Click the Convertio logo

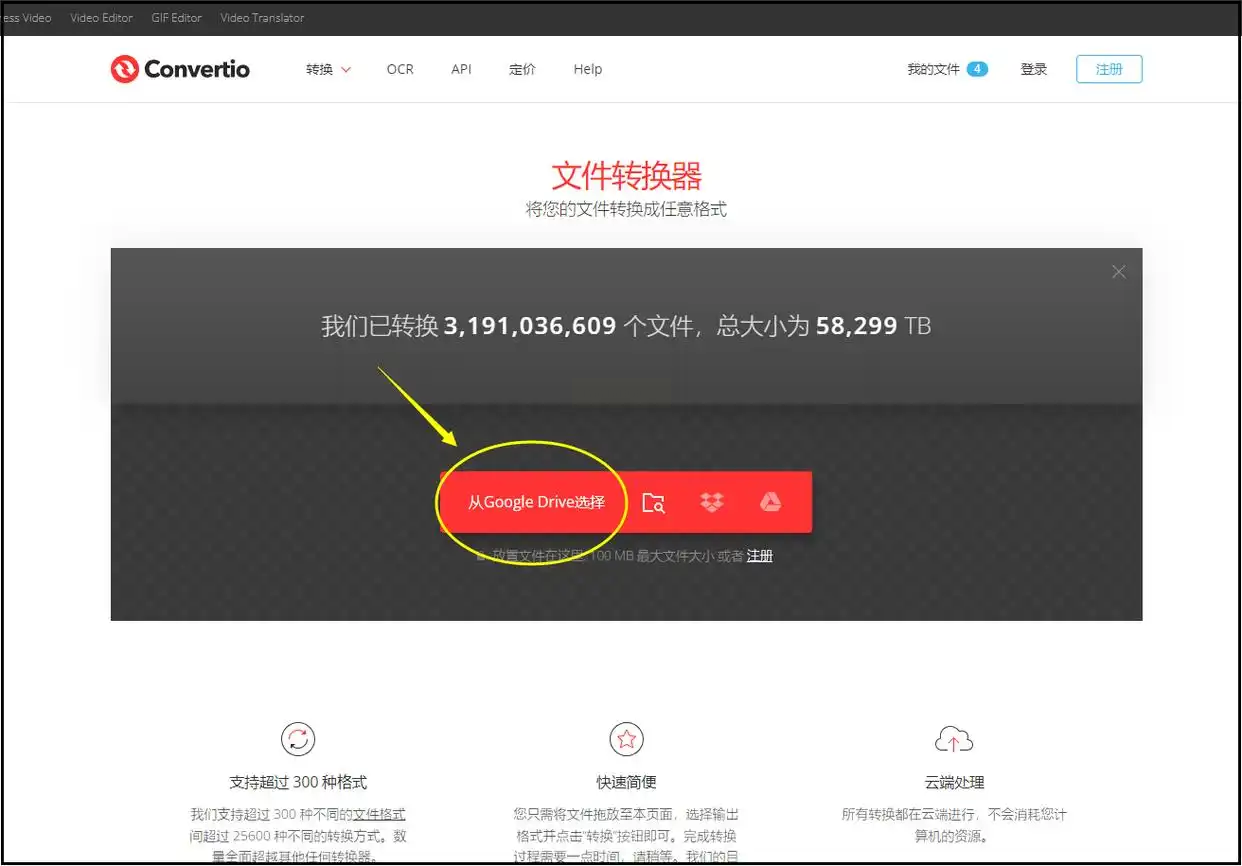pyautogui.click(x=180, y=69)
